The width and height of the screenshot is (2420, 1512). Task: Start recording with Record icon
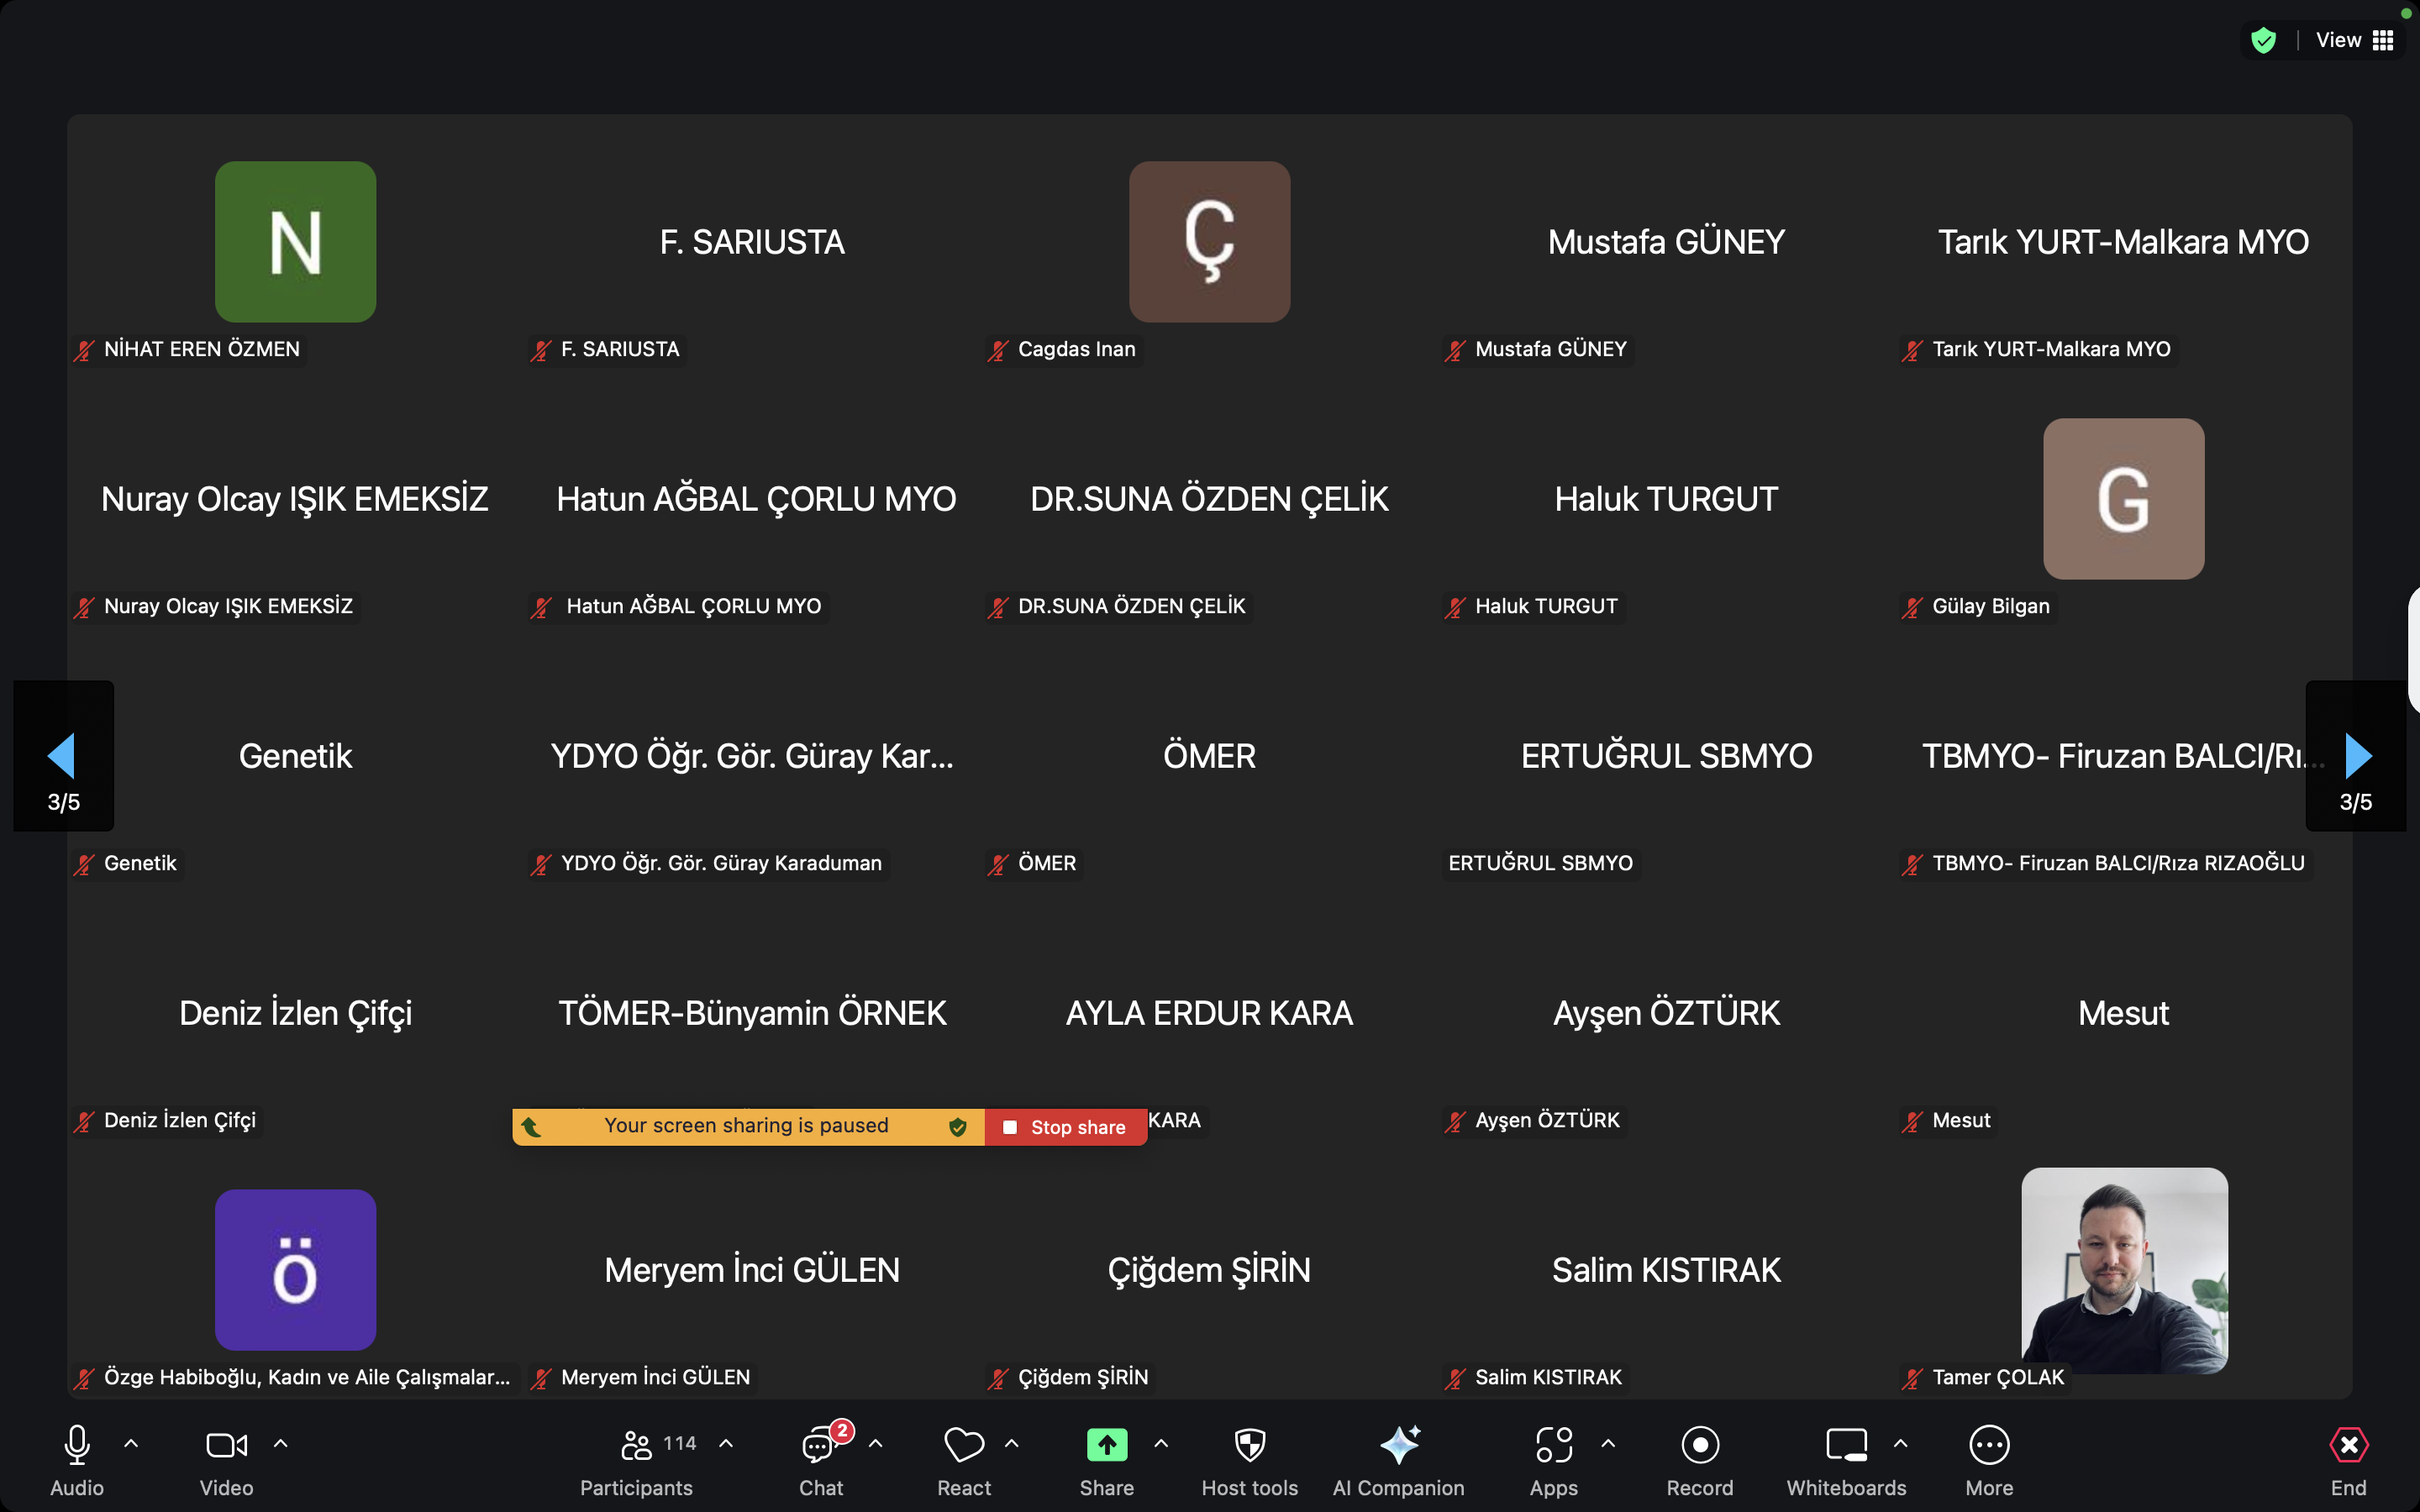tap(1700, 1445)
